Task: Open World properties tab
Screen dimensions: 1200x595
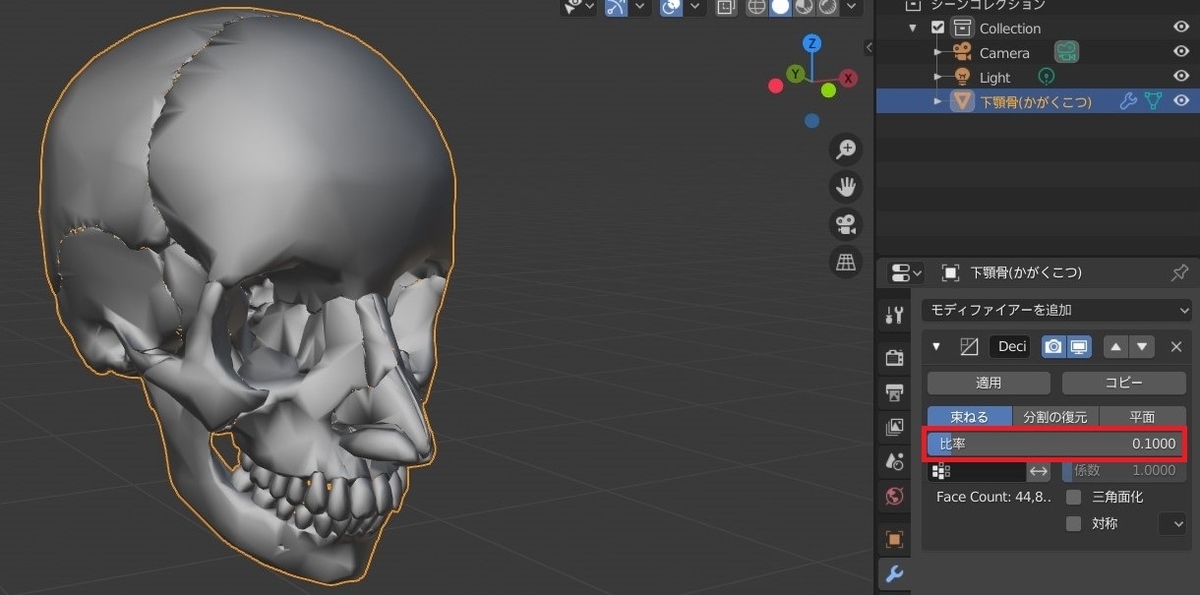Action: pyautogui.click(x=894, y=496)
